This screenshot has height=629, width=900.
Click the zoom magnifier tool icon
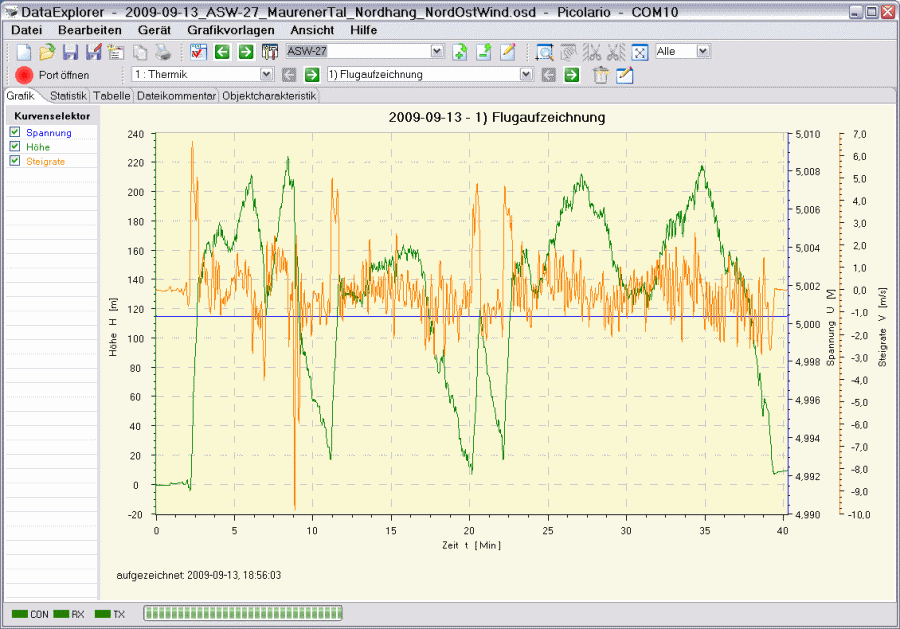[x=544, y=52]
